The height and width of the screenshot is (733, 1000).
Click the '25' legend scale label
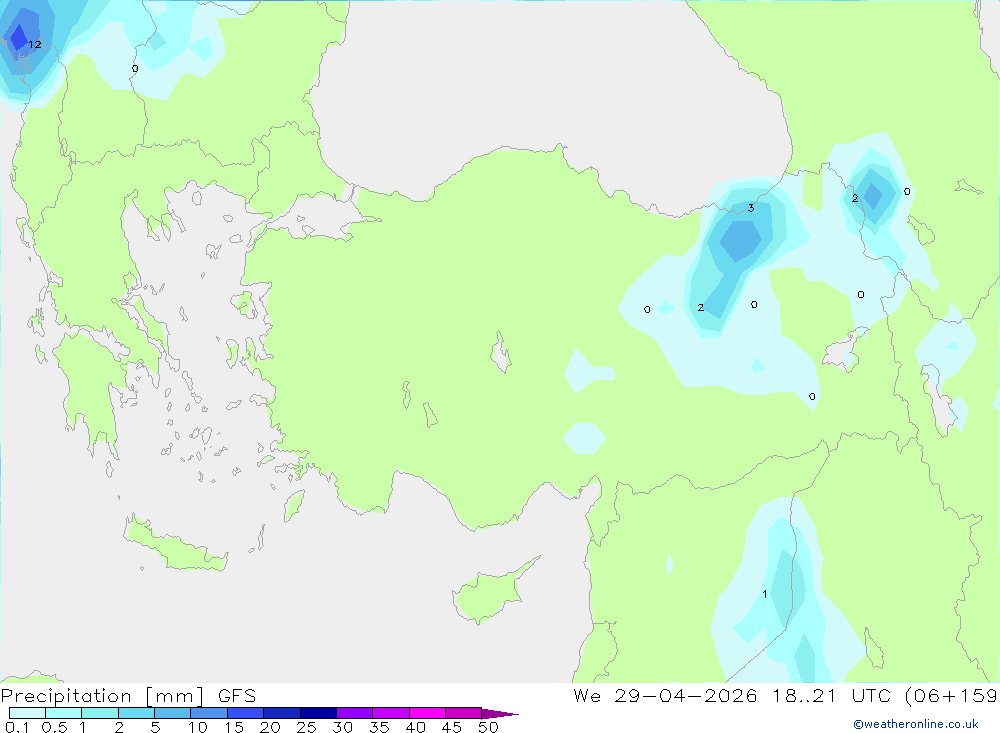pos(307,727)
